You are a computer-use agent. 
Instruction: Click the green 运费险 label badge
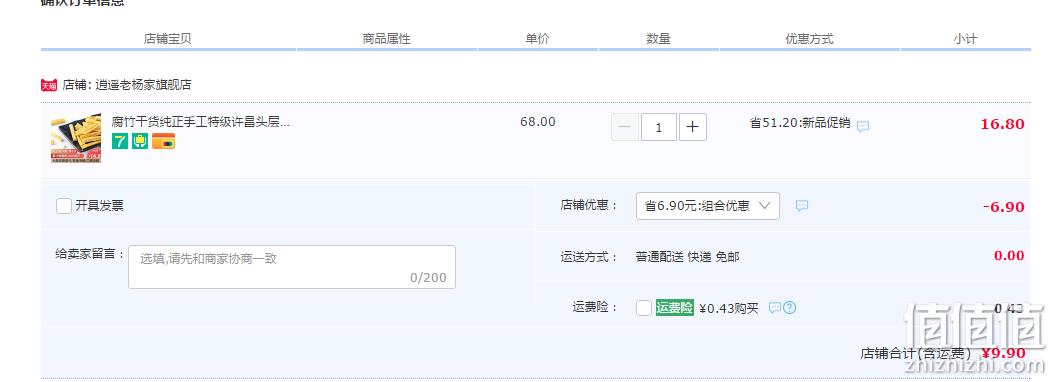675,307
